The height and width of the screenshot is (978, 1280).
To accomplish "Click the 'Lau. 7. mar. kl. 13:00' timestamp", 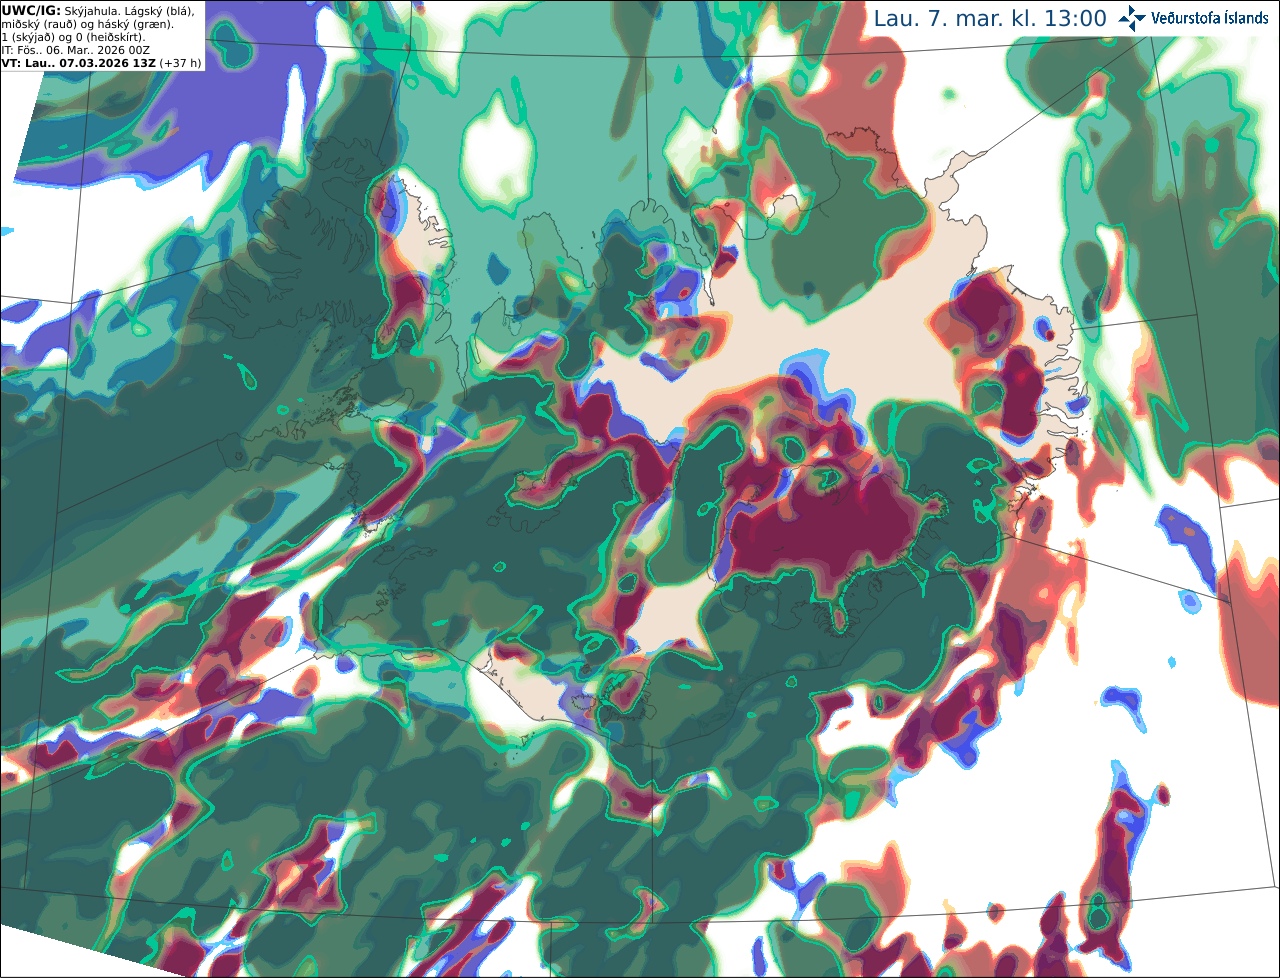I will coord(990,18).
